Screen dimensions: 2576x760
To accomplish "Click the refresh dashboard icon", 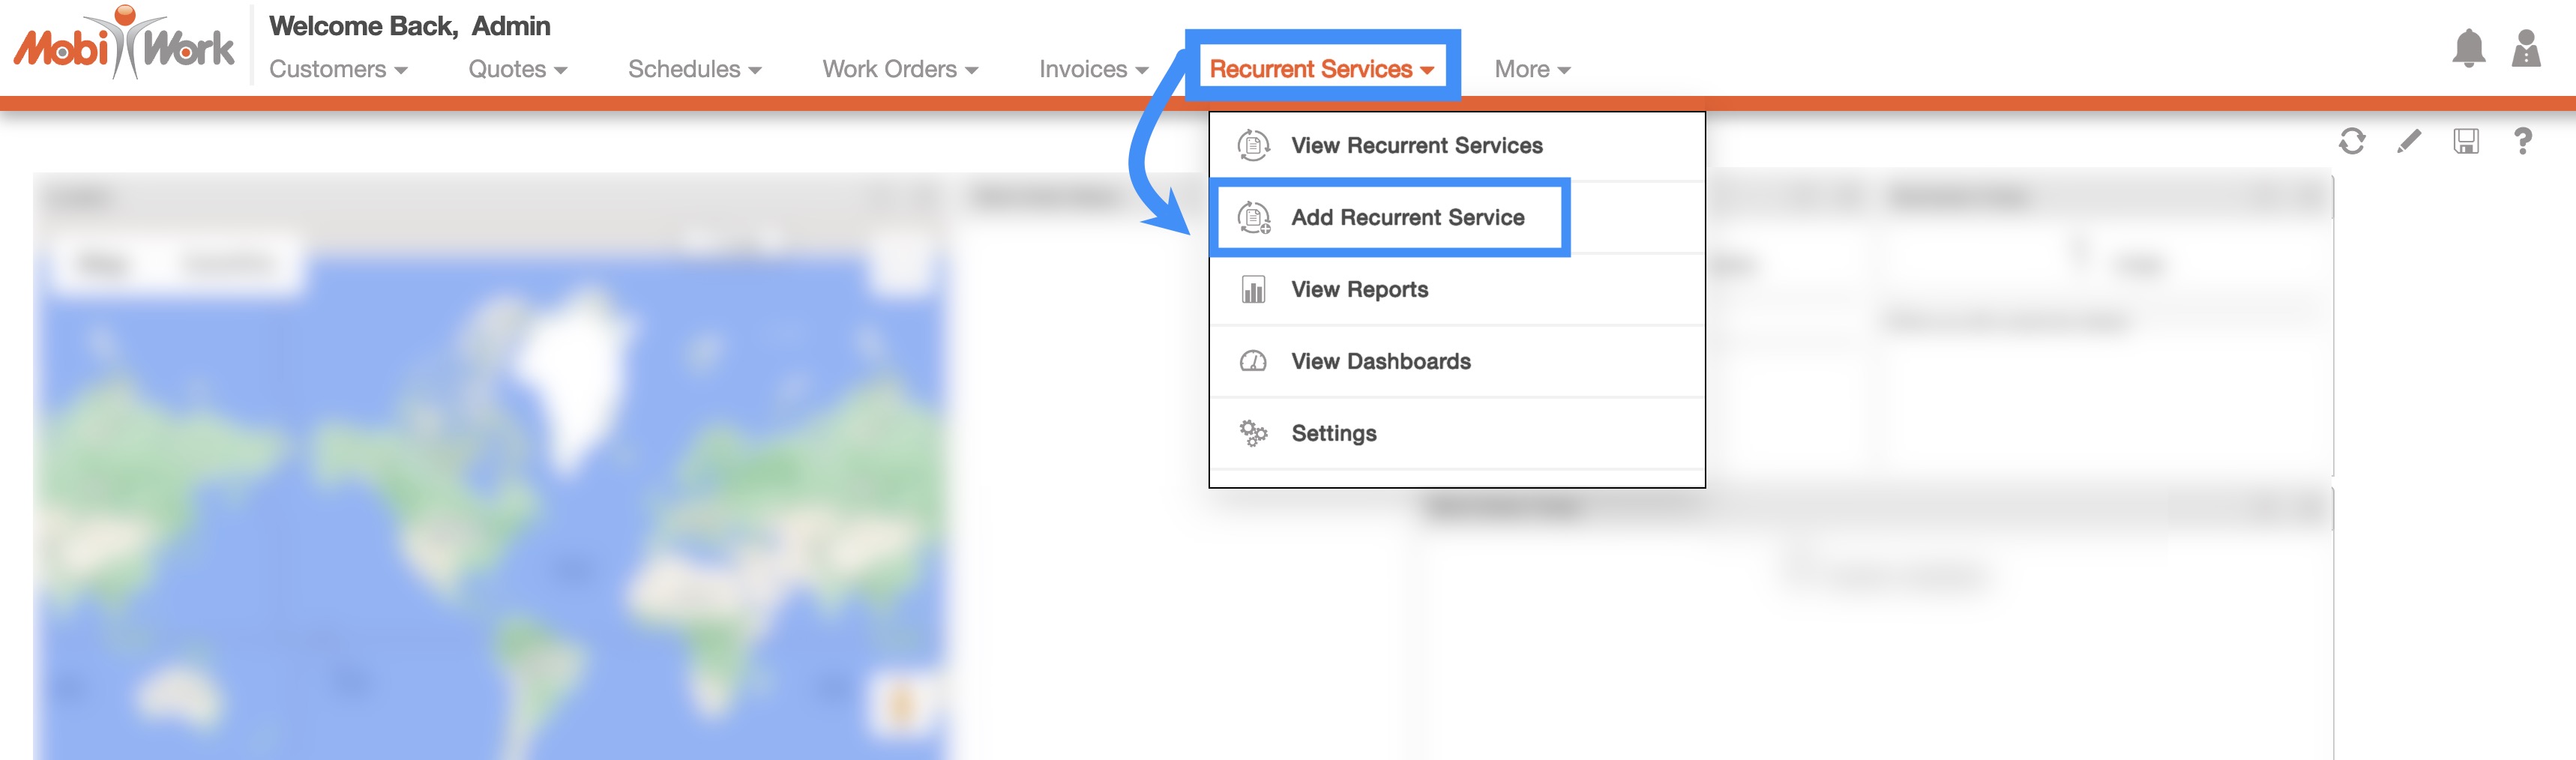I will point(2352,141).
